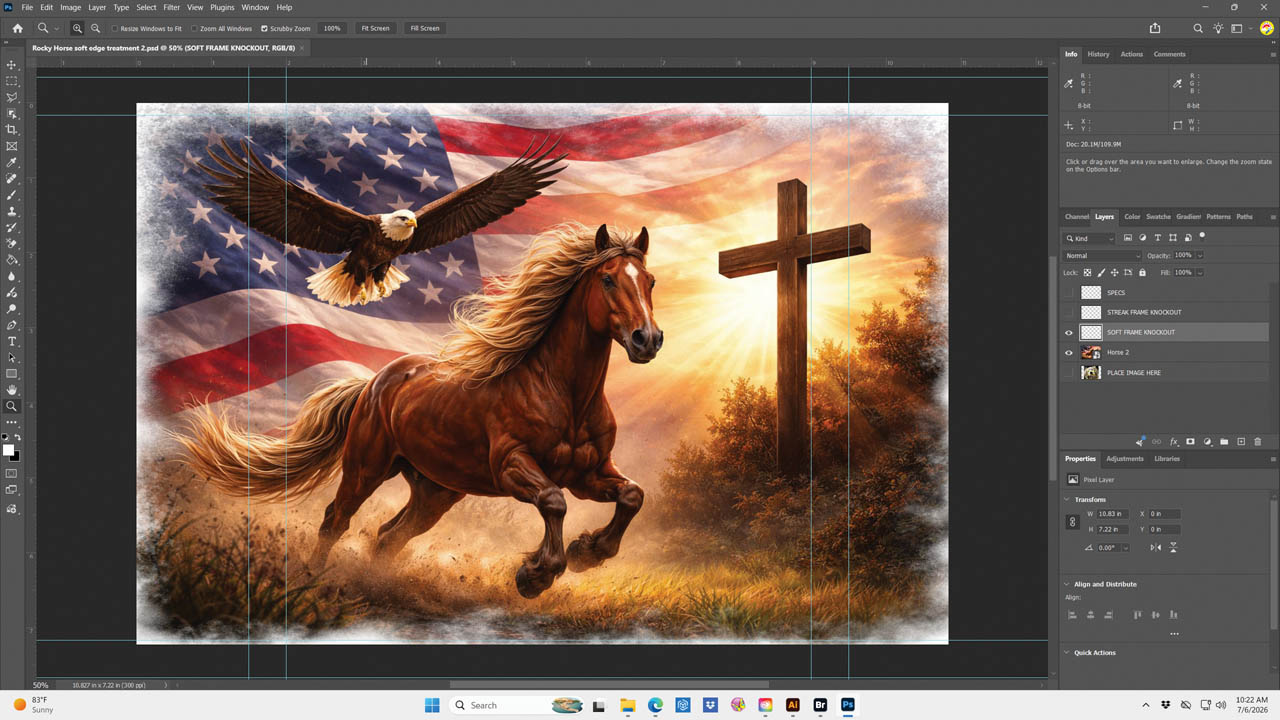The width and height of the screenshot is (1280, 720).
Task: Open the Fill percentage dropdown arrow
Action: click(1200, 272)
